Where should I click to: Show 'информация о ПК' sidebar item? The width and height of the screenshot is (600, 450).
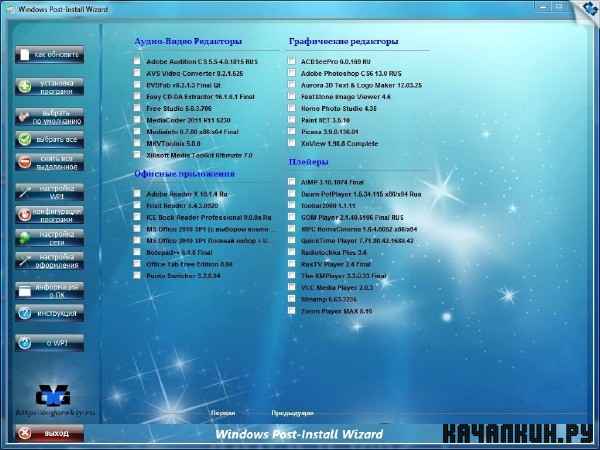click(x=50, y=291)
